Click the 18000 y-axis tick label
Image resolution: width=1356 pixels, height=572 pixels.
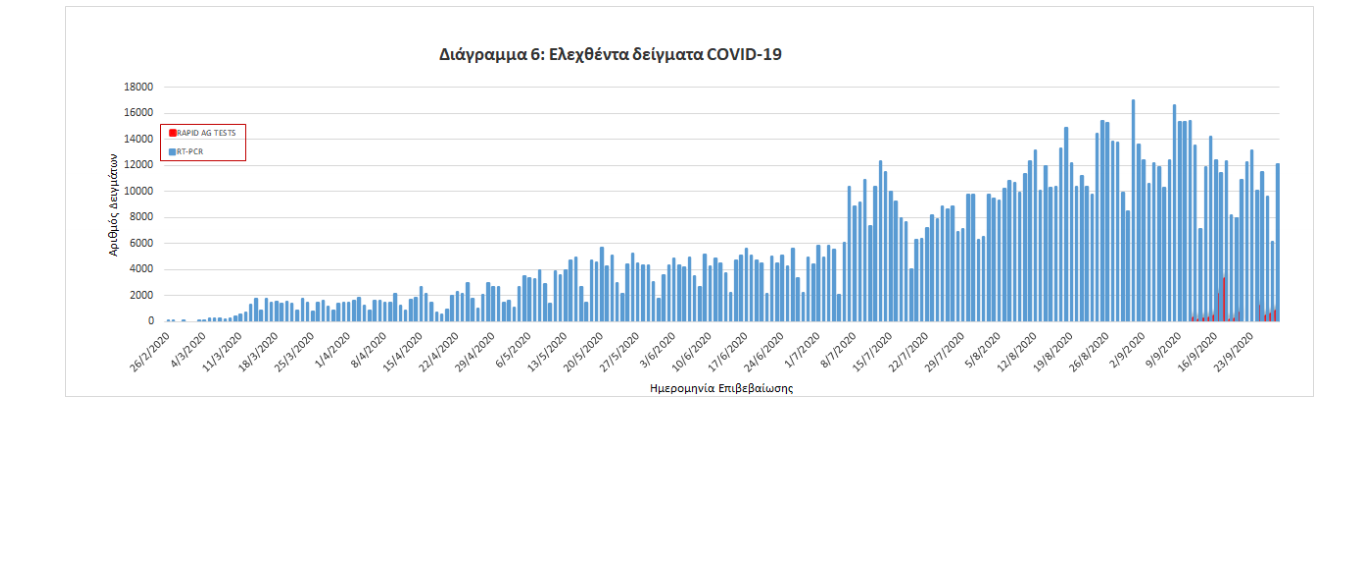pyautogui.click(x=138, y=87)
